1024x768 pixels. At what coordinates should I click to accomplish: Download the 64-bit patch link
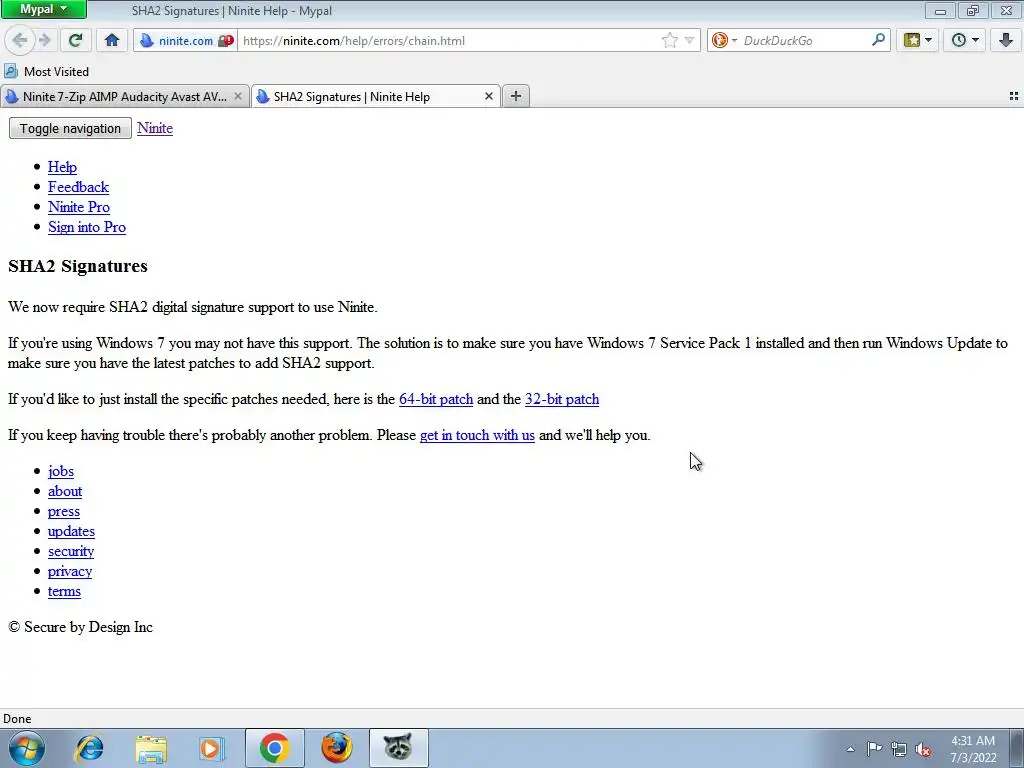436,399
